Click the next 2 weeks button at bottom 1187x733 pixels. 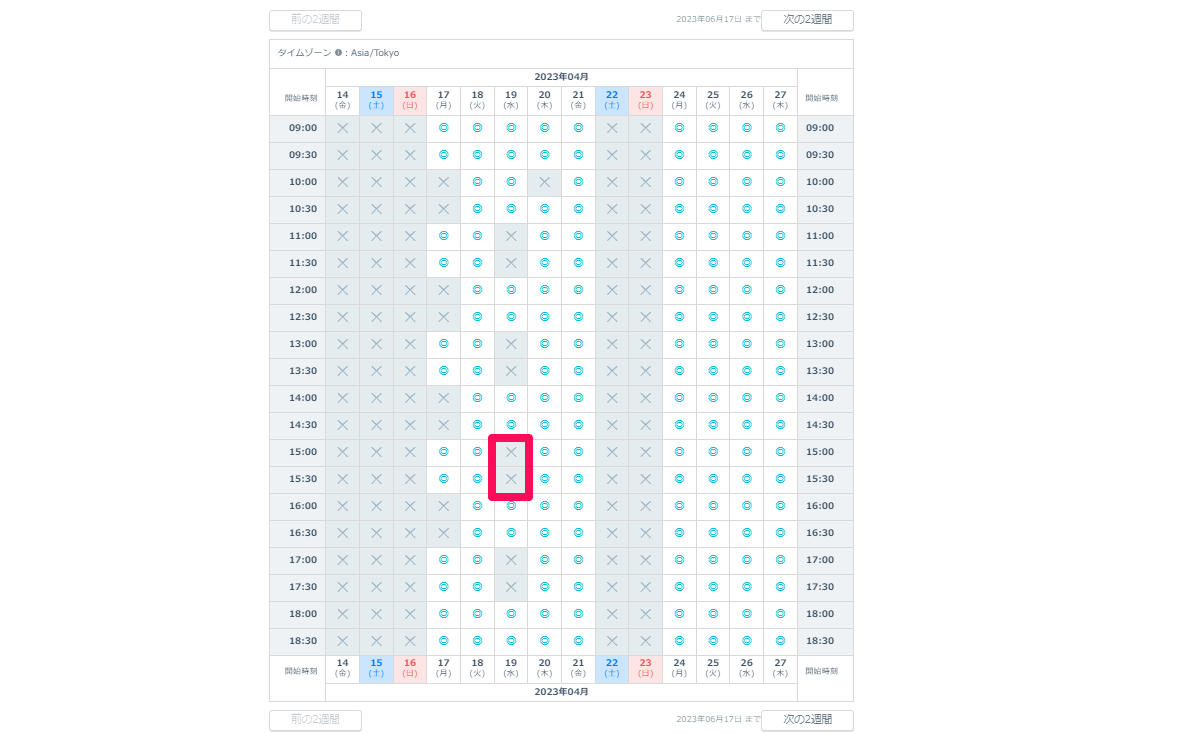[x=807, y=719]
